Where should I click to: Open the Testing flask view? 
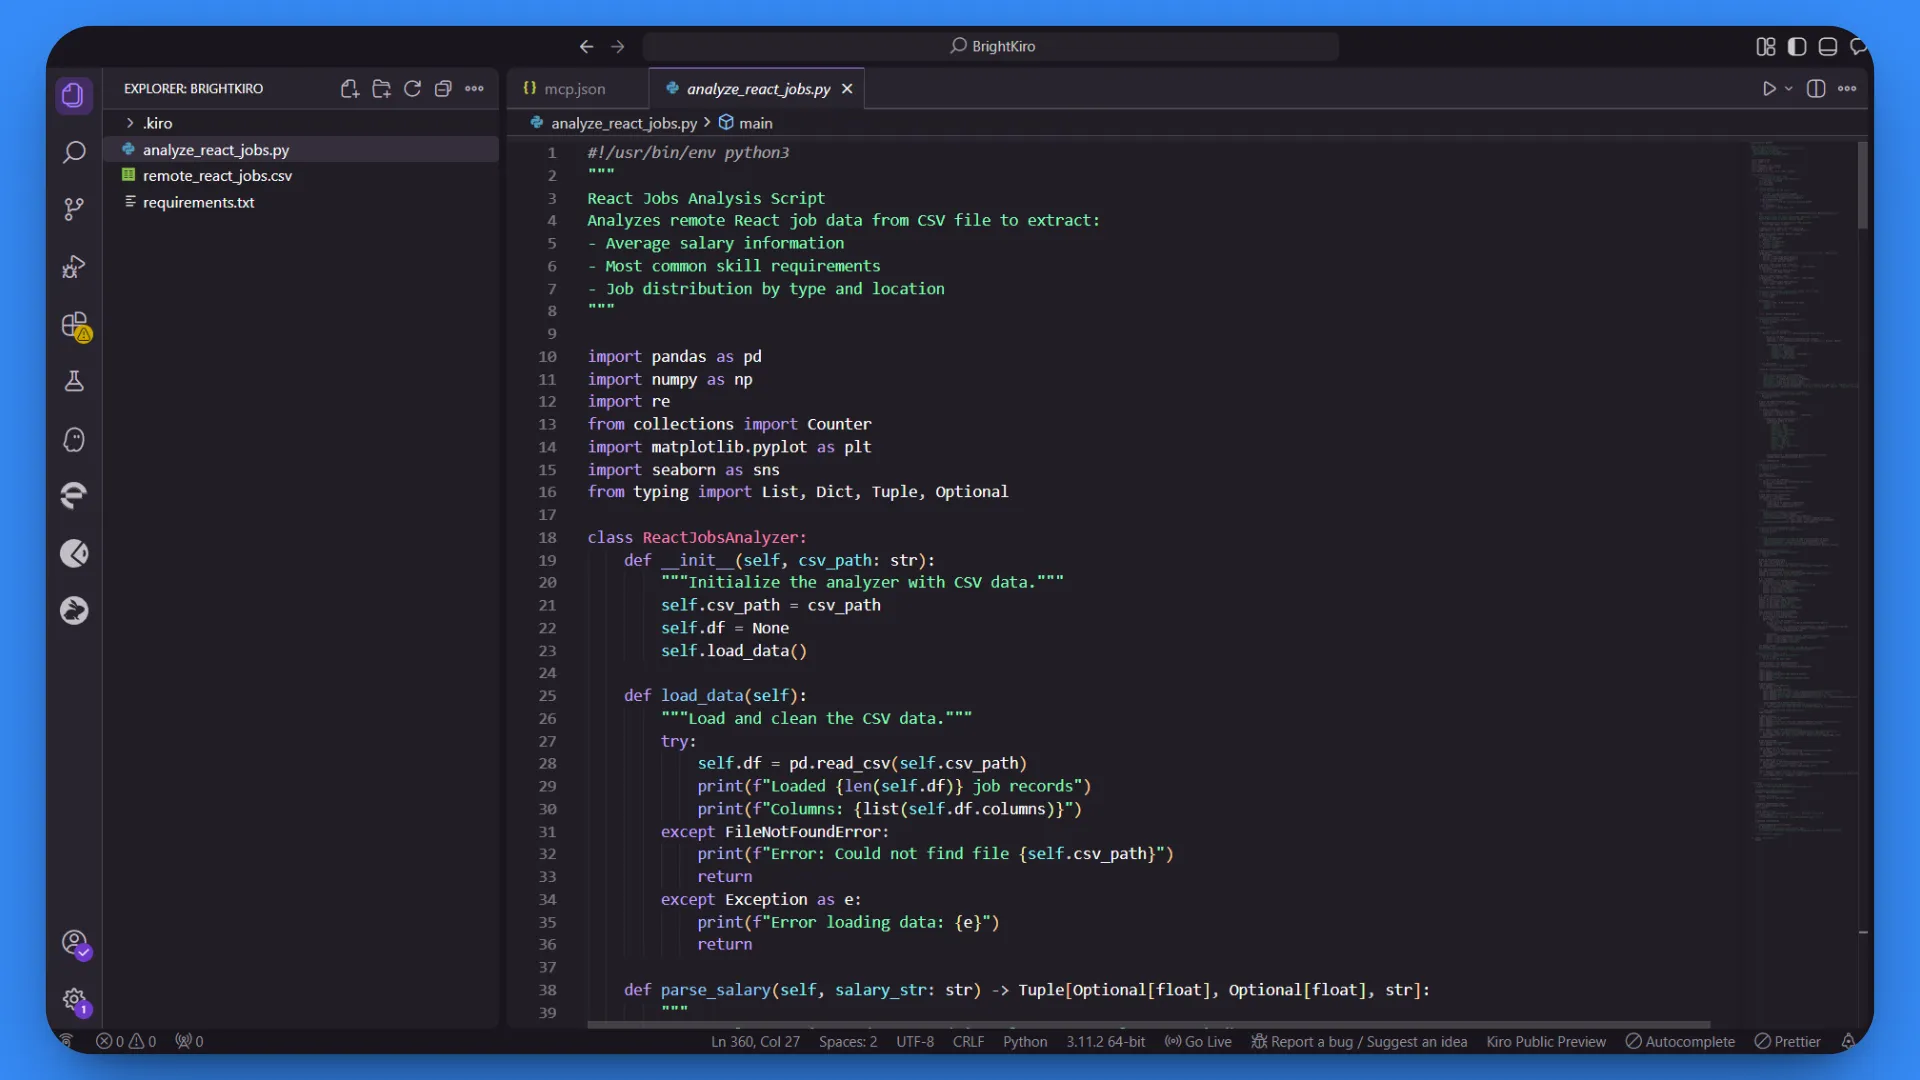click(x=74, y=382)
